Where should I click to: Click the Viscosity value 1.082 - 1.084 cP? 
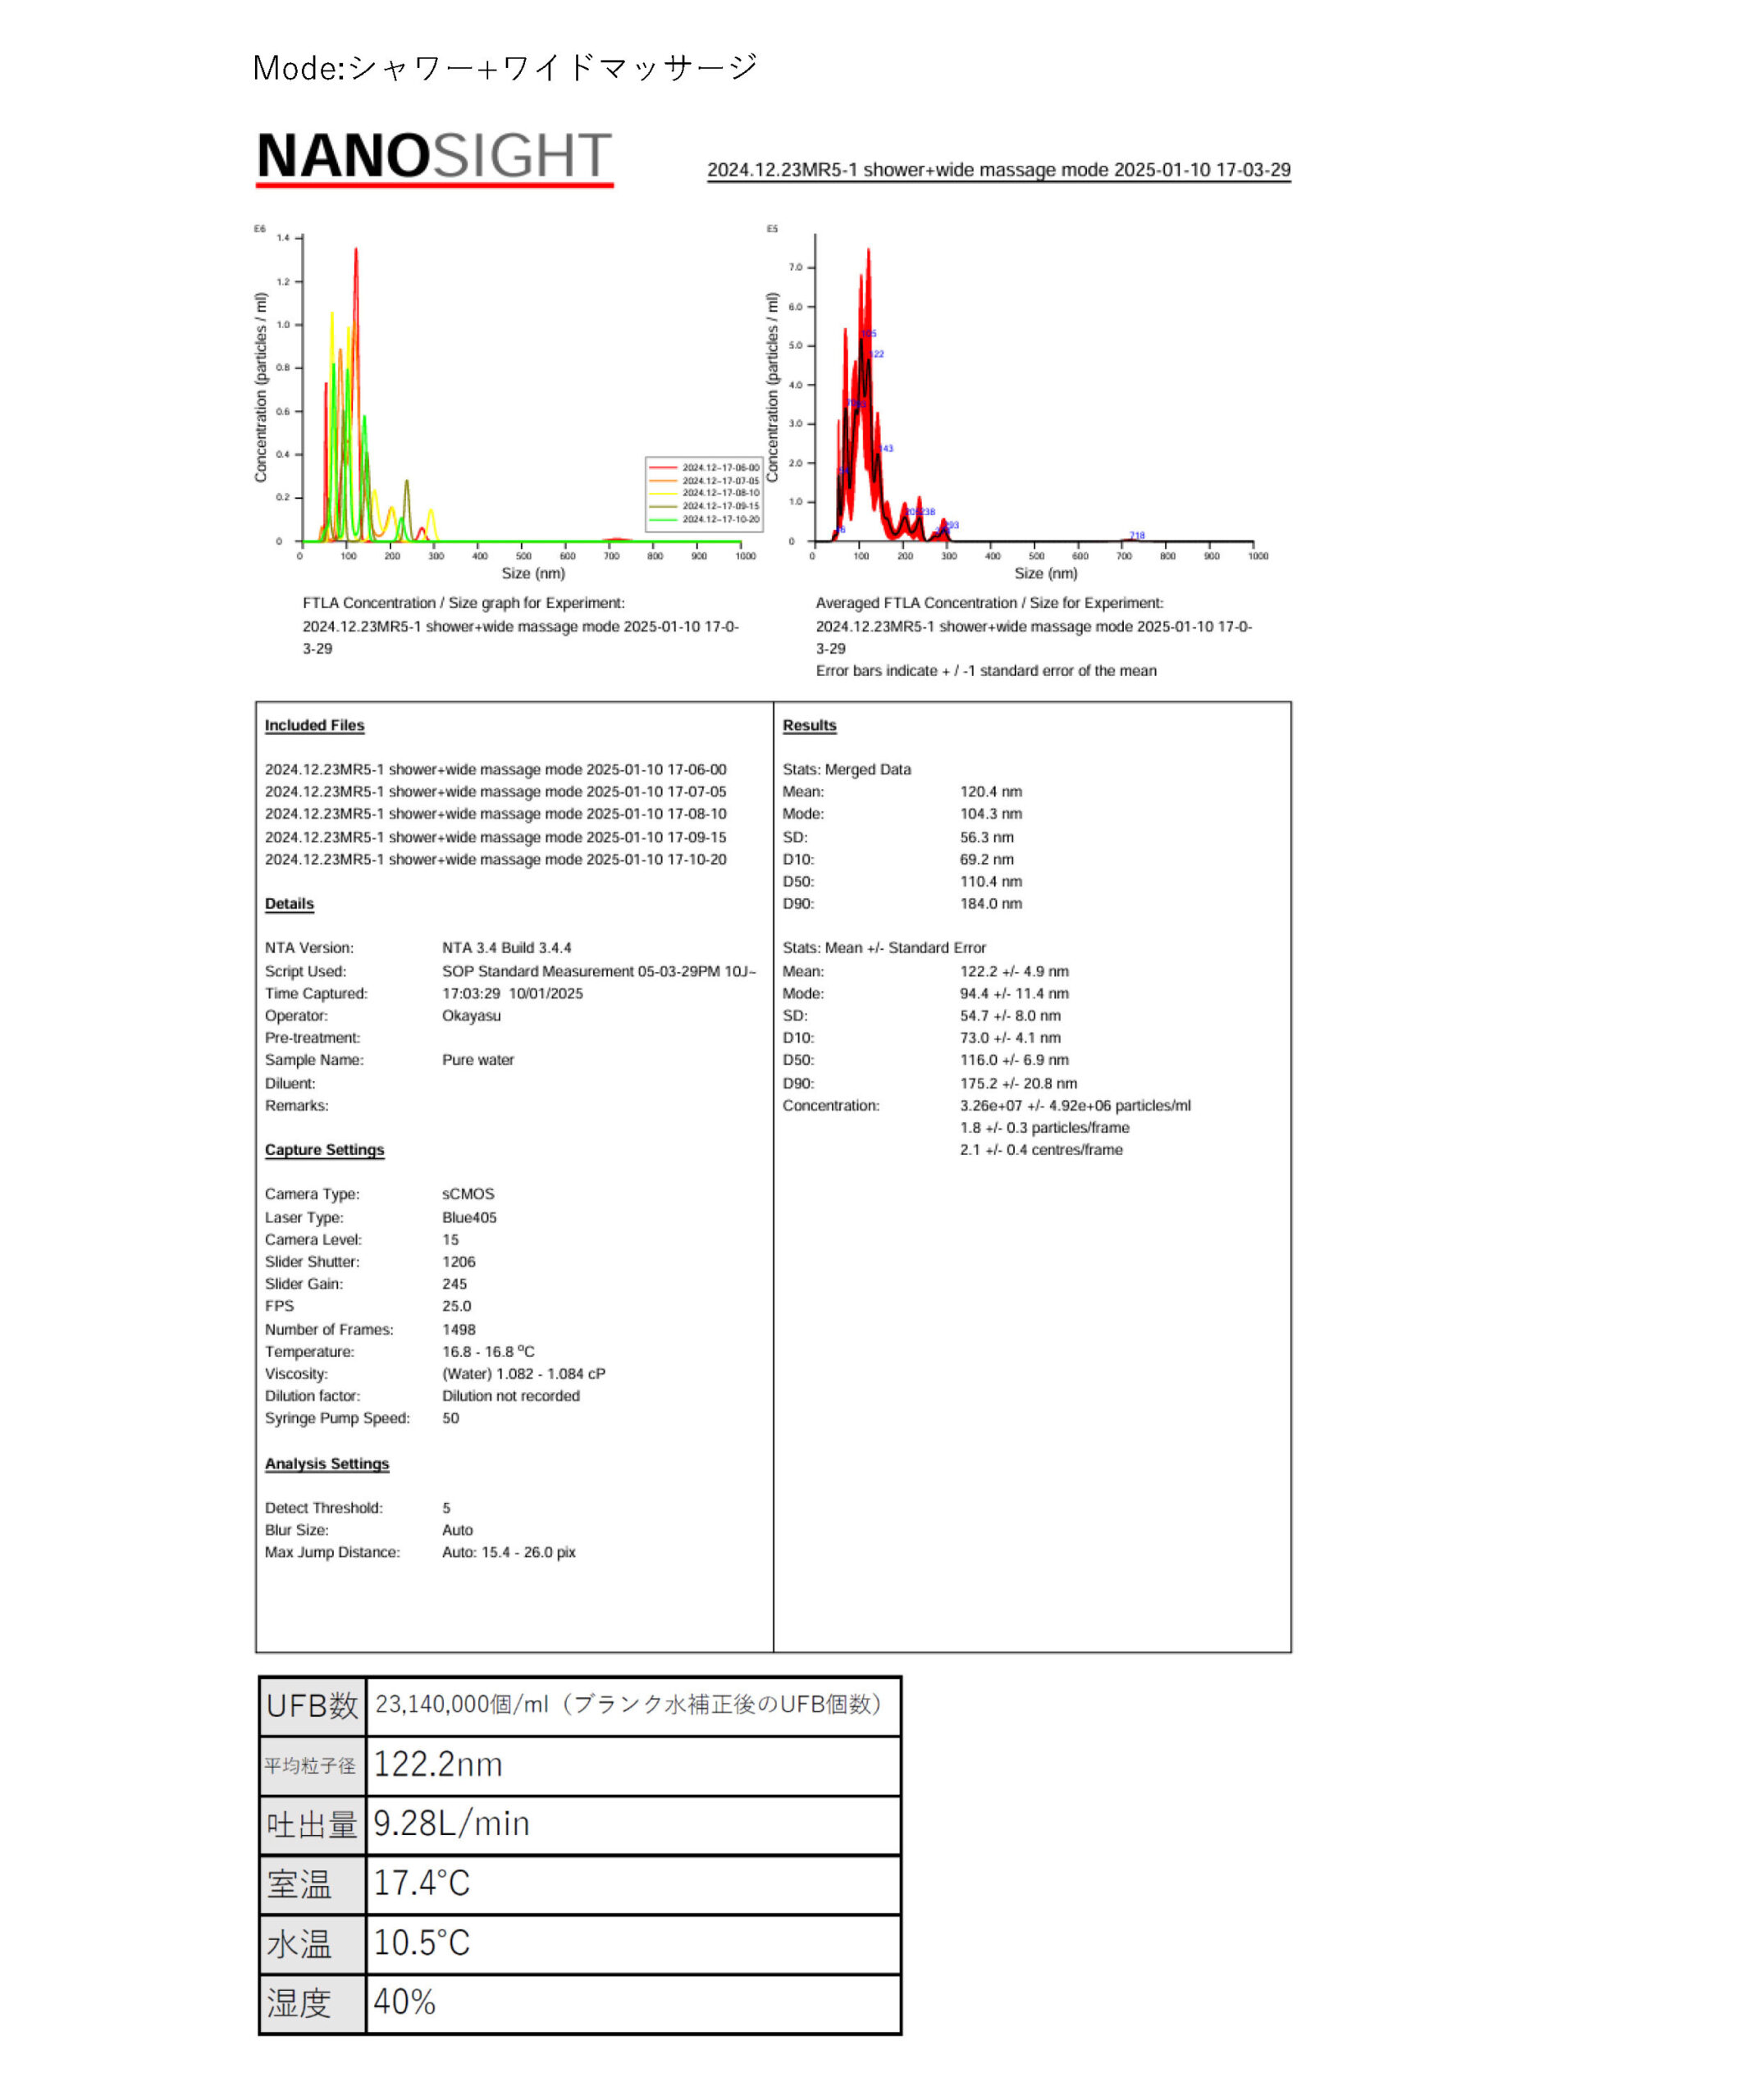point(523,1374)
